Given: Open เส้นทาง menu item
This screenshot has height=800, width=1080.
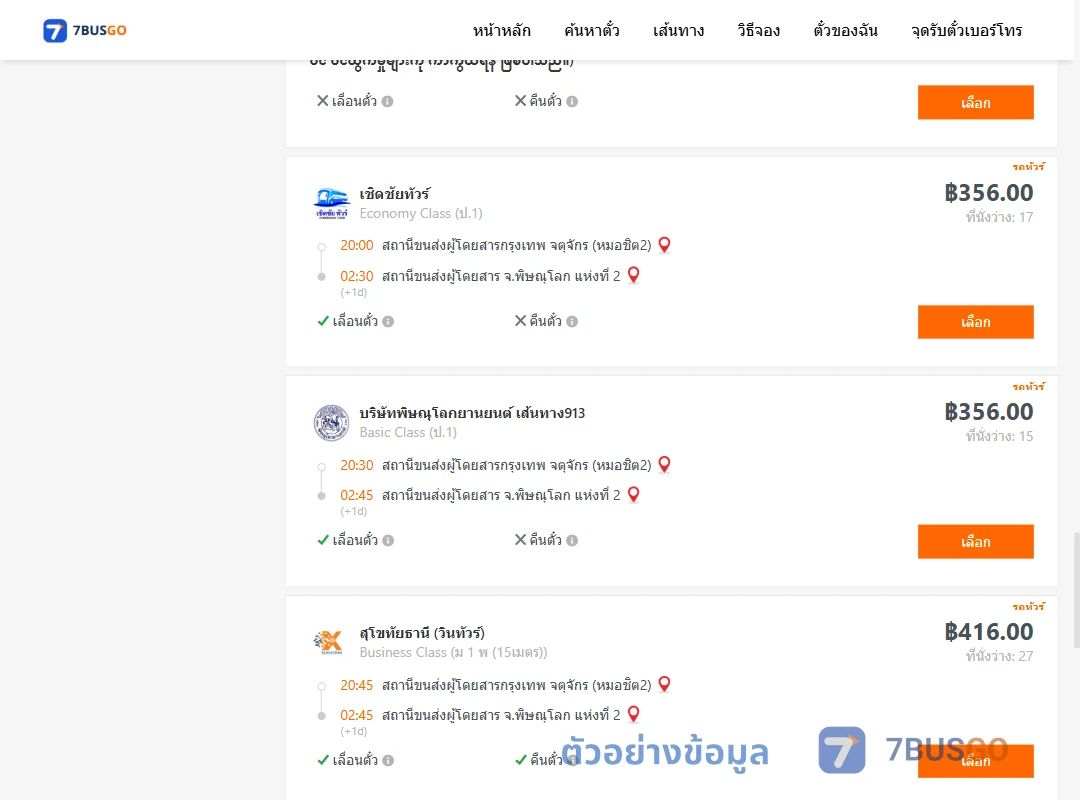Looking at the screenshot, I should [678, 30].
